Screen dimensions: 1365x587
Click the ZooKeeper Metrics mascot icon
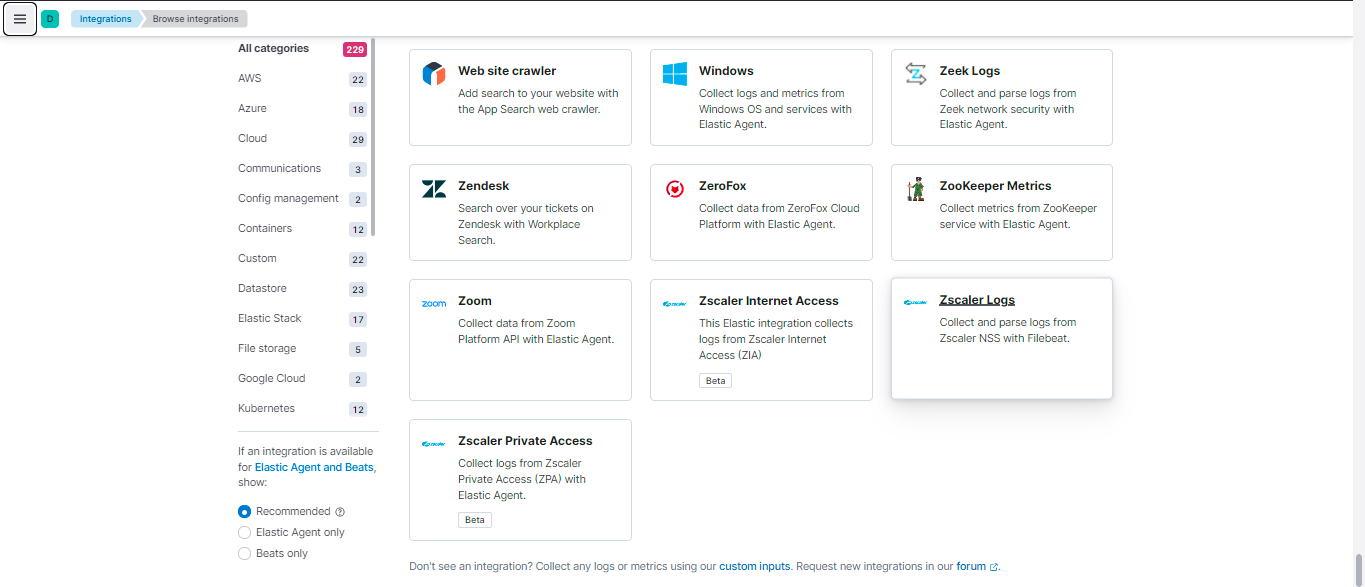[916, 189]
